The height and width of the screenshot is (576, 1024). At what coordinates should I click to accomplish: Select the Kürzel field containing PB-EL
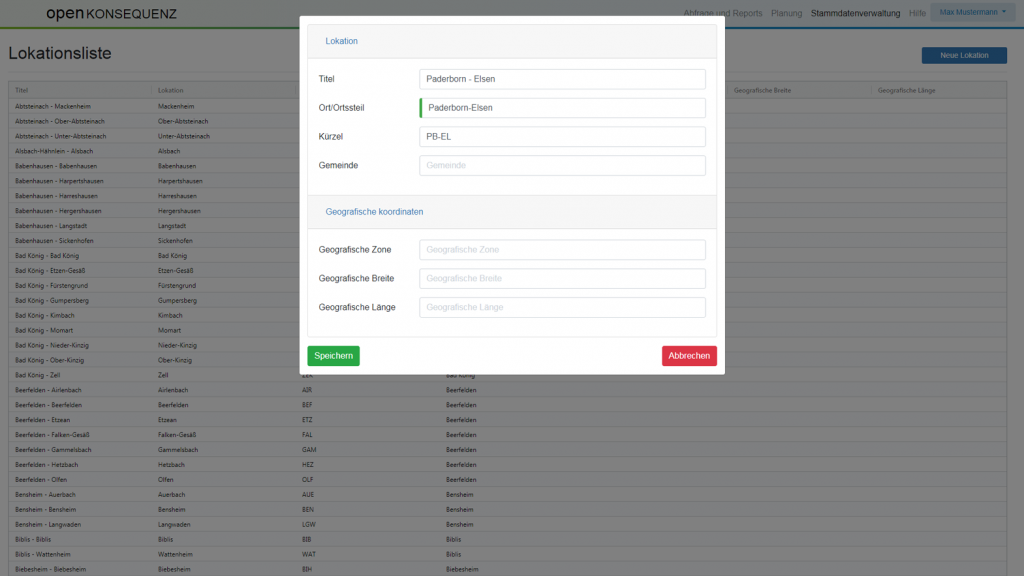562,137
